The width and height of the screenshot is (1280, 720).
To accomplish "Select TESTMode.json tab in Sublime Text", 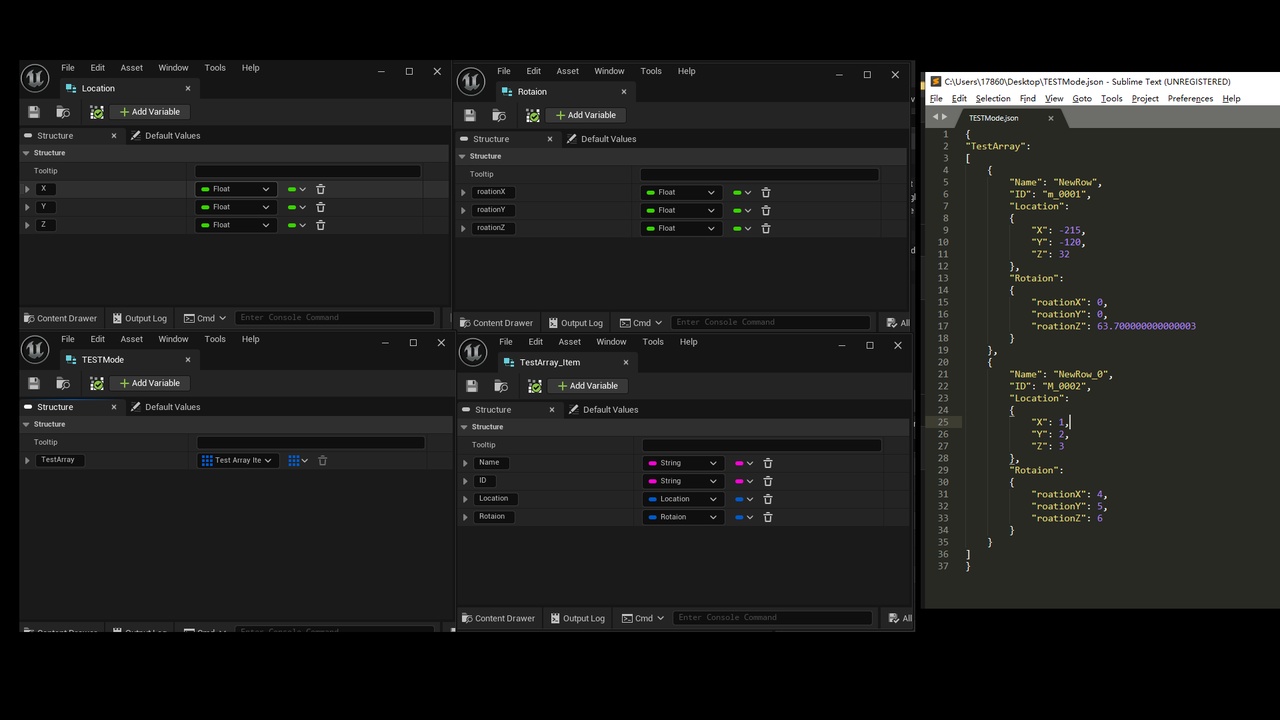I will pos(994,118).
